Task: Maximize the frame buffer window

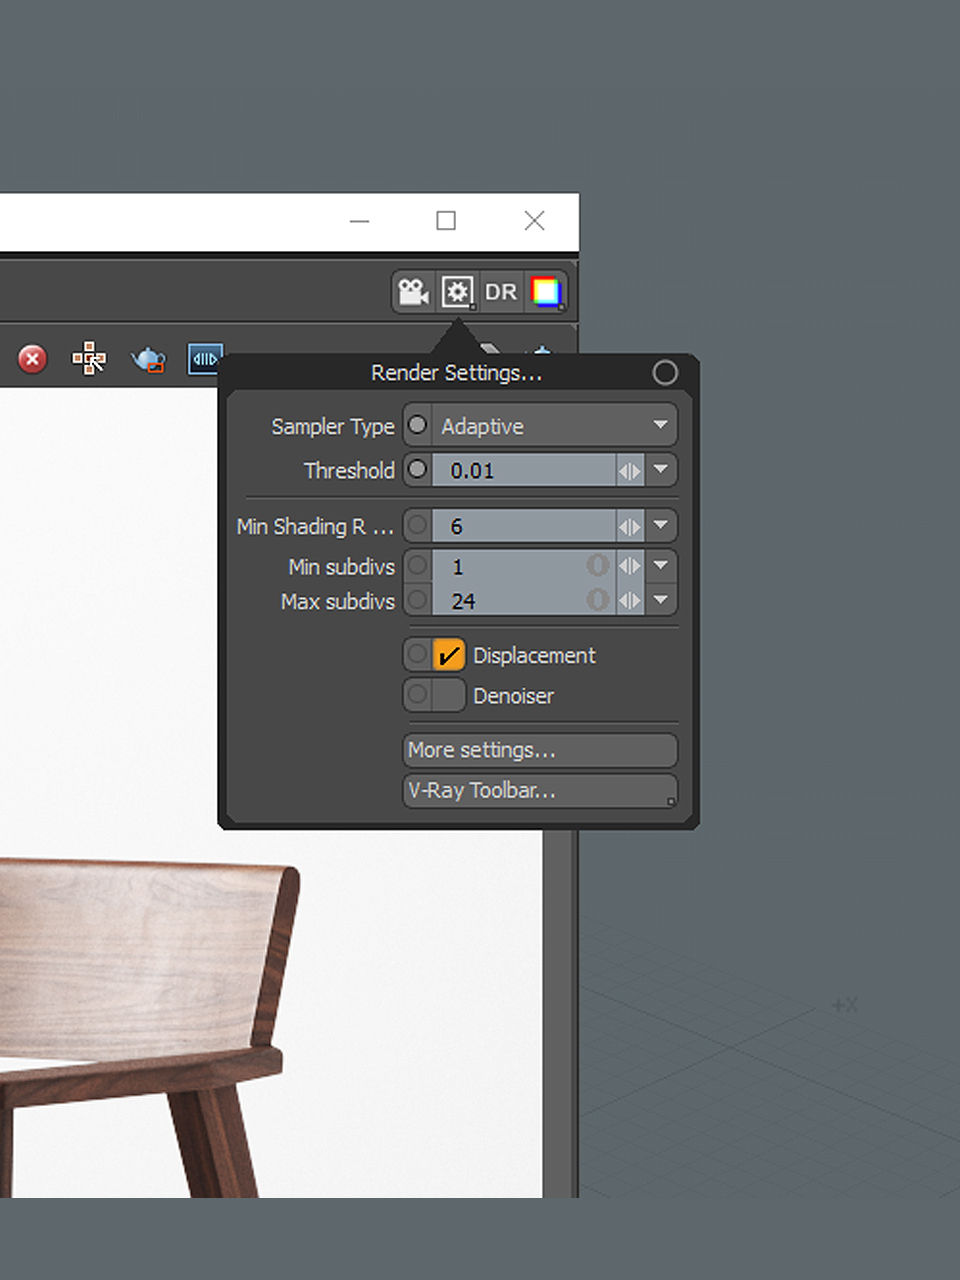Action: pyautogui.click(x=446, y=221)
